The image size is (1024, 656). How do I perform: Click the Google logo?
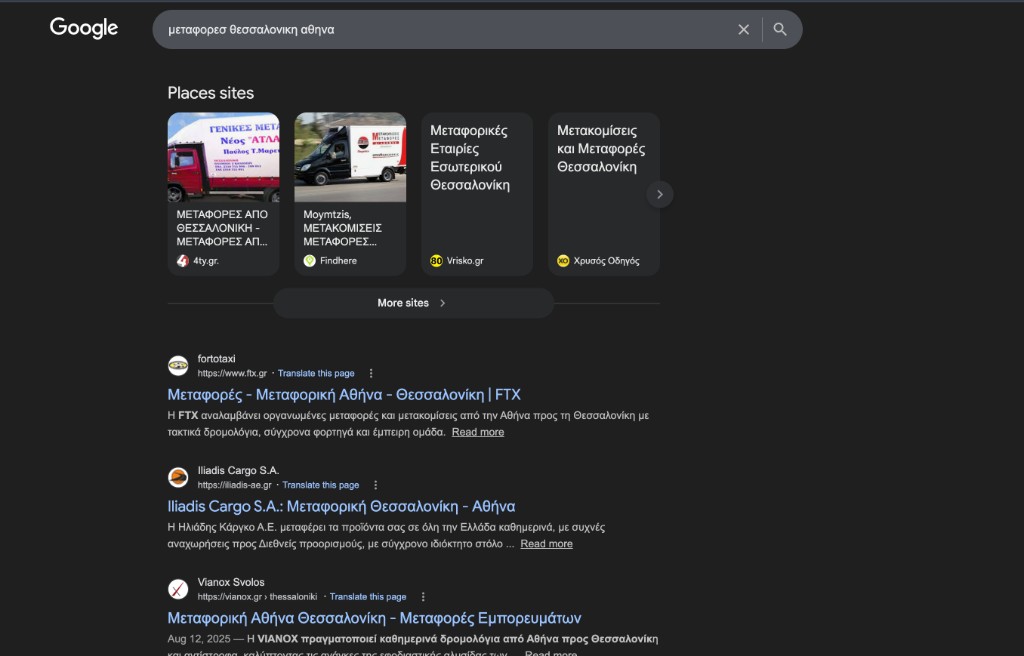click(x=84, y=29)
